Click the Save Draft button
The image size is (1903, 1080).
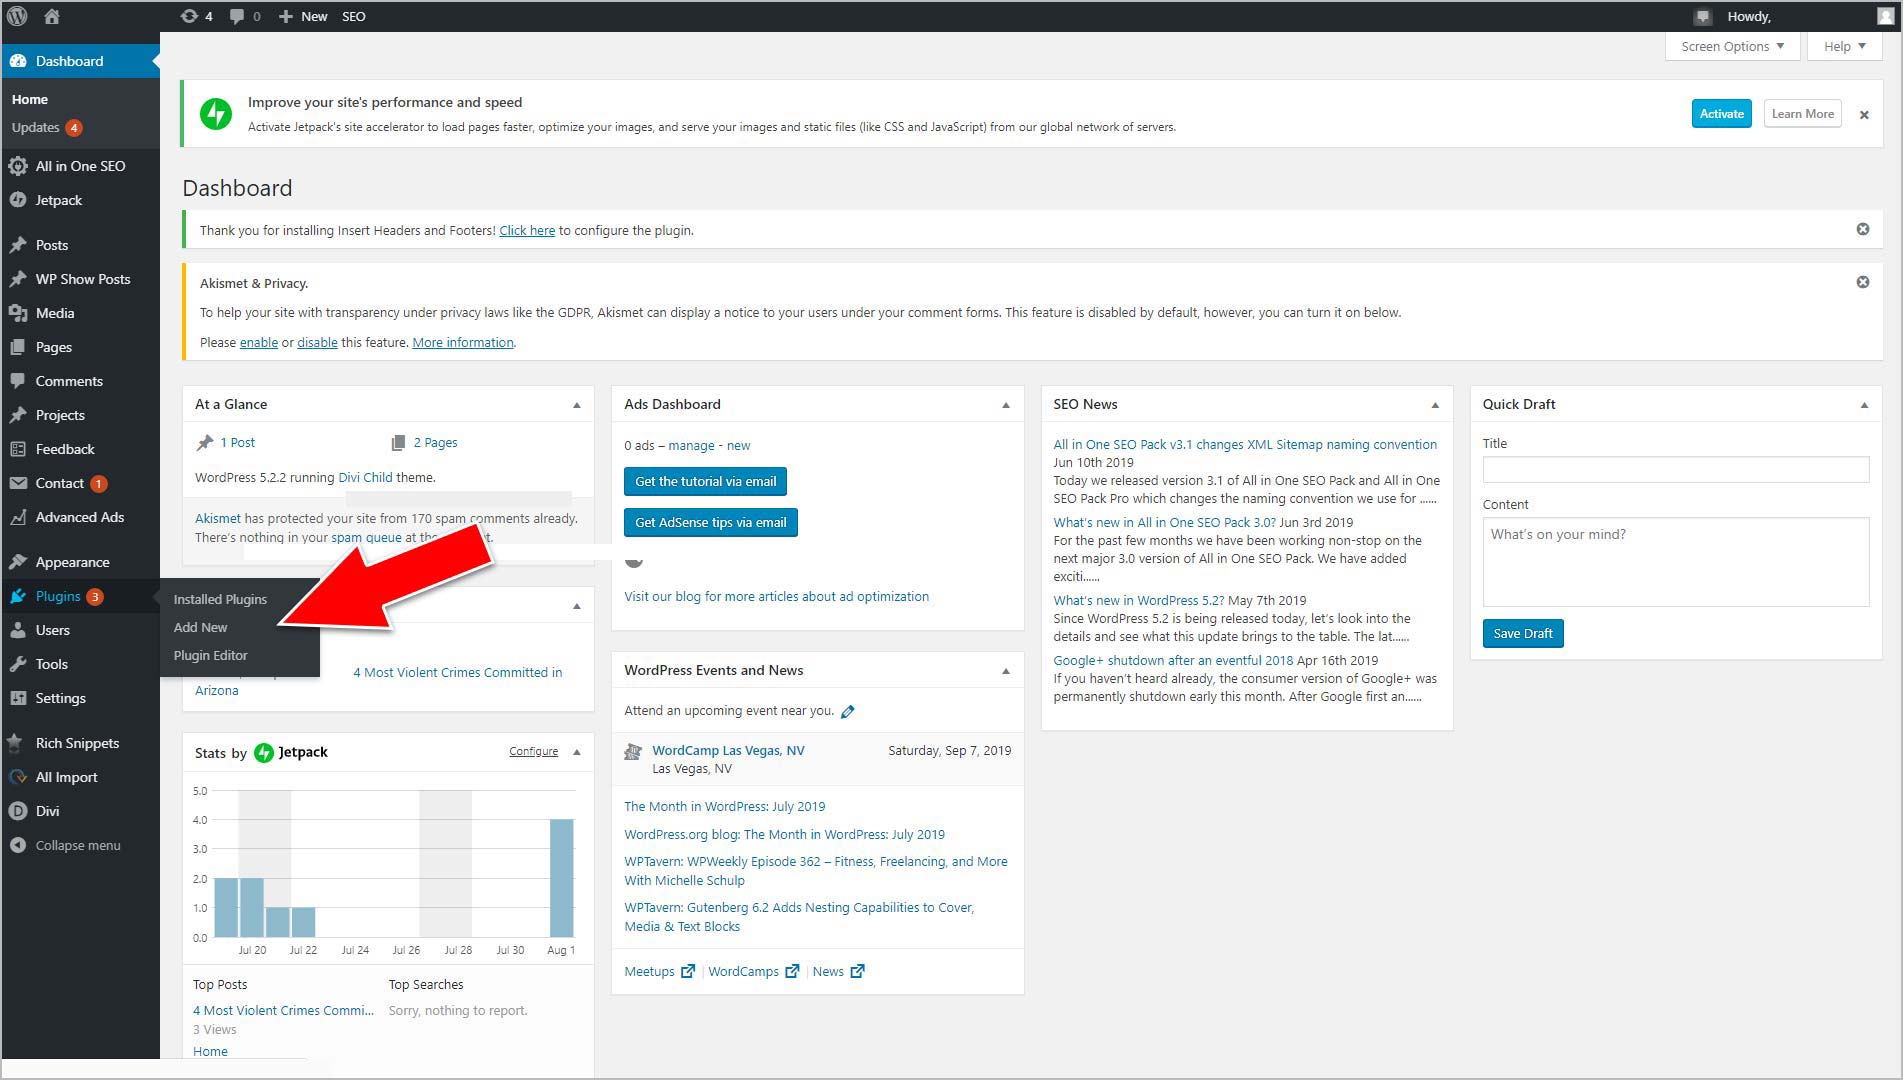pos(1522,633)
